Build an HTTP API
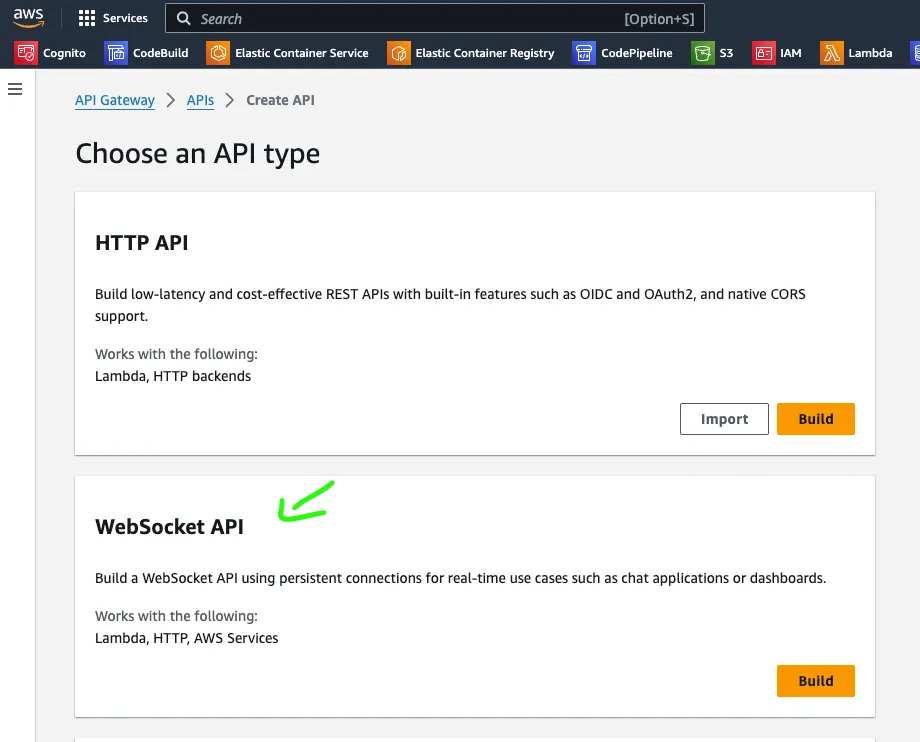 click(x=815, y=419)
